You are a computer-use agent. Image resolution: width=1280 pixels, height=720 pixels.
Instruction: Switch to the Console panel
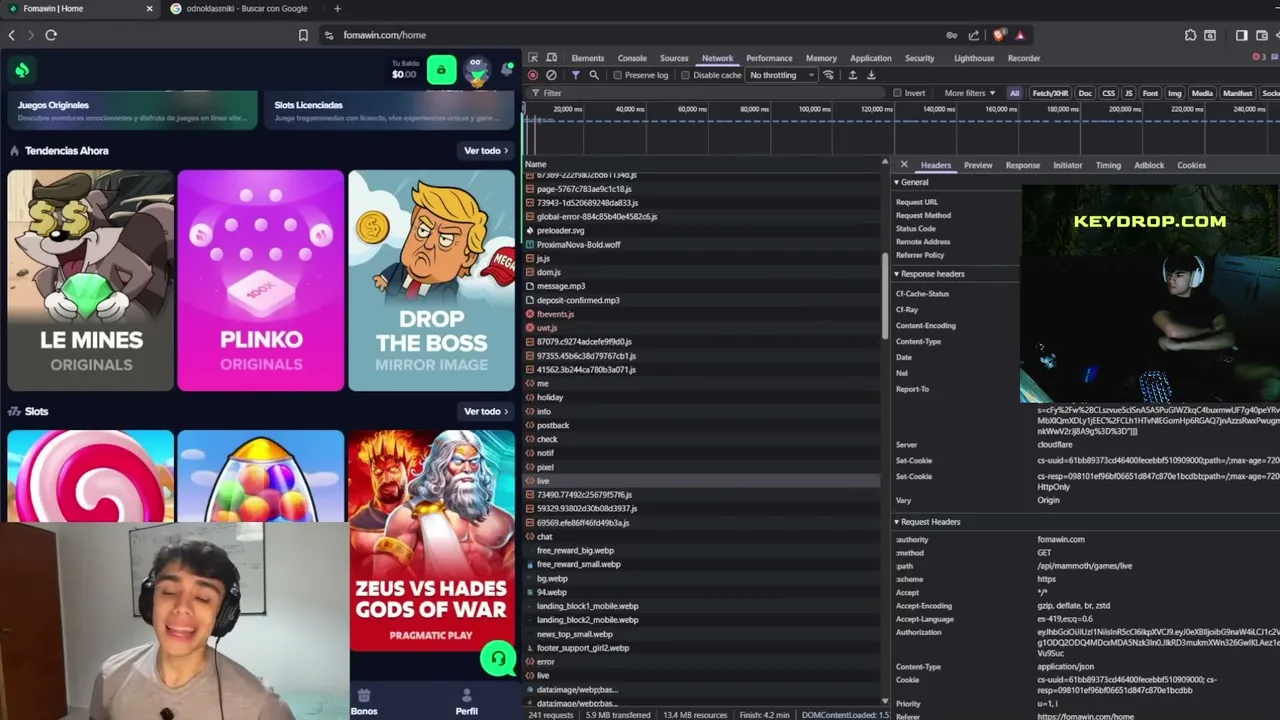pos(632,58)
